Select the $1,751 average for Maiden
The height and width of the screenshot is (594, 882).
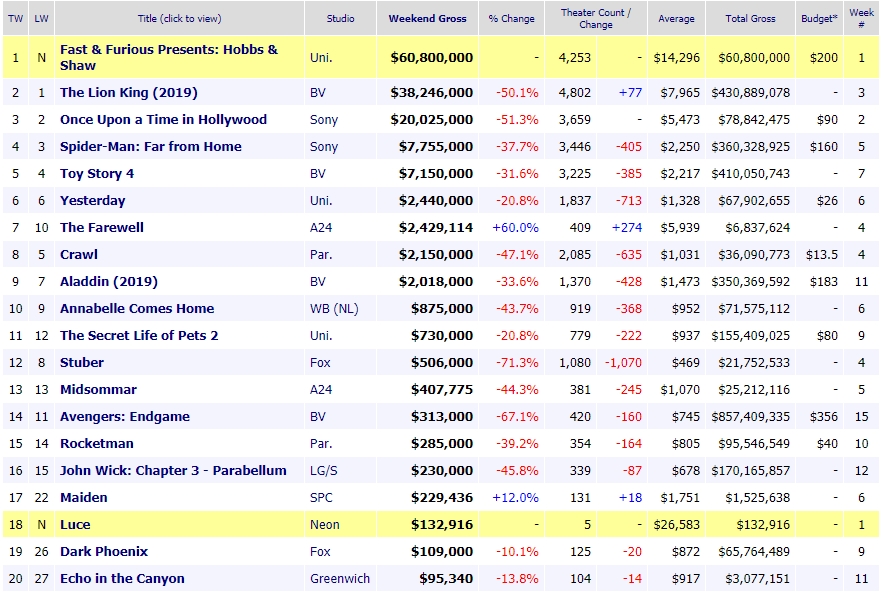pos(680,498)
